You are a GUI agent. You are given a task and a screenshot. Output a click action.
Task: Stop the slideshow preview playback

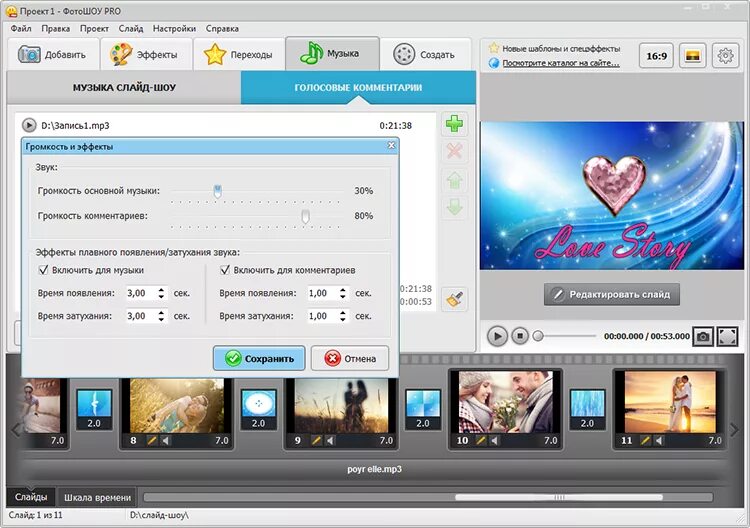click(520, 336)
